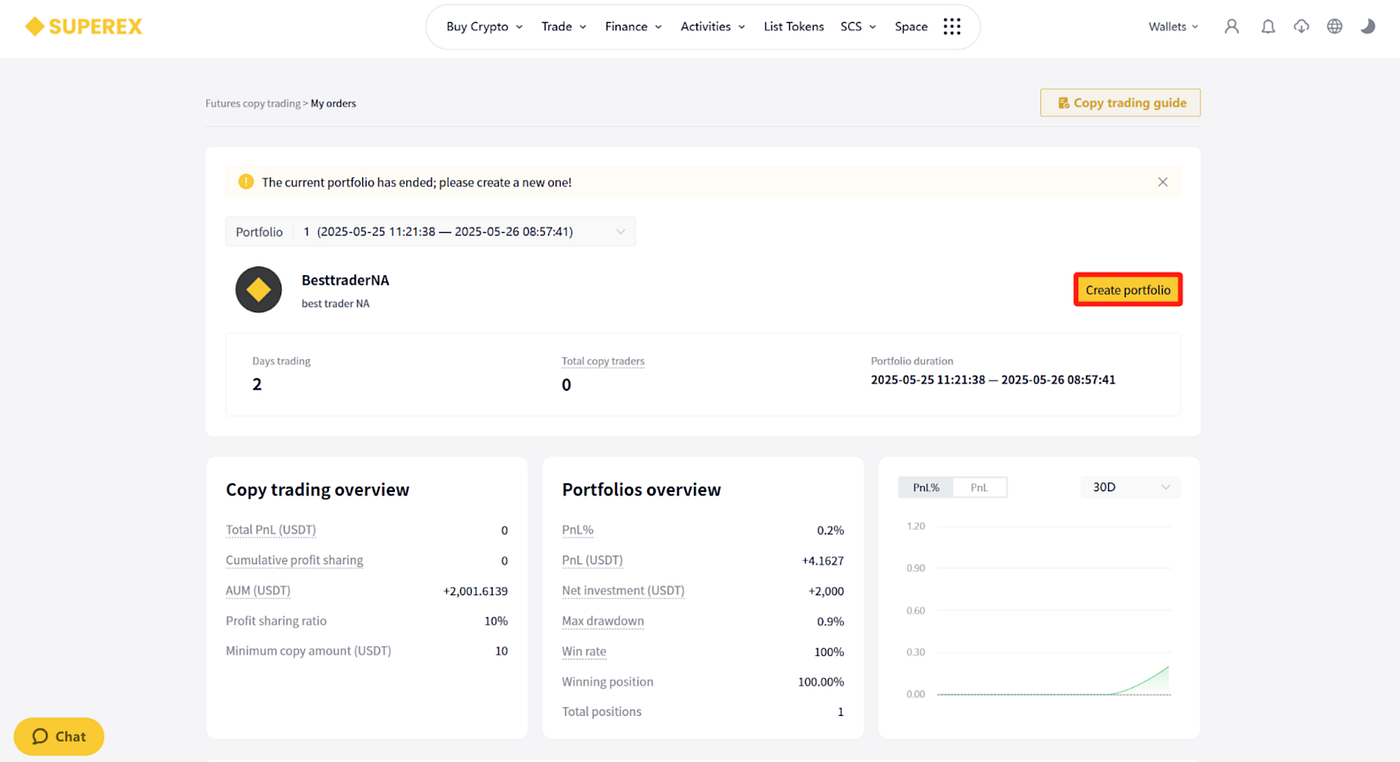Open the user profile icon
This screenshot has width=1400, height=762.
pyautogui.click(x=1232, y=27)
